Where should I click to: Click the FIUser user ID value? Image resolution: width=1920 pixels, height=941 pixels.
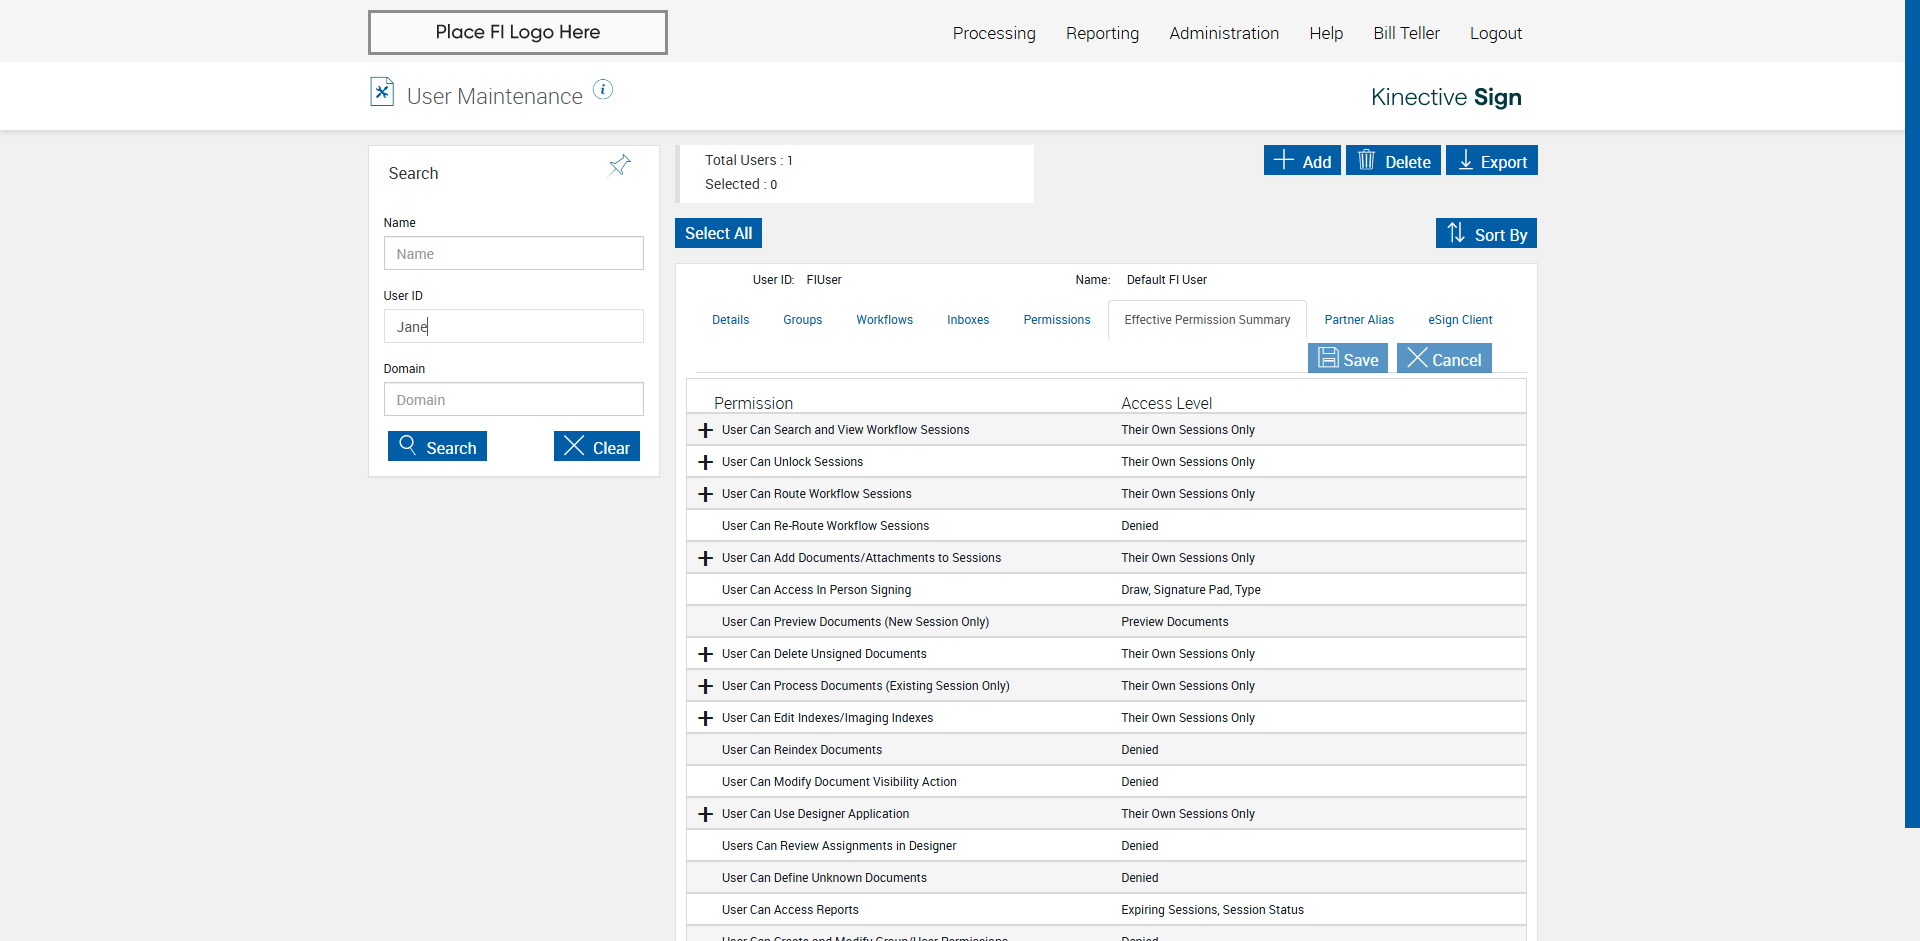824,280
